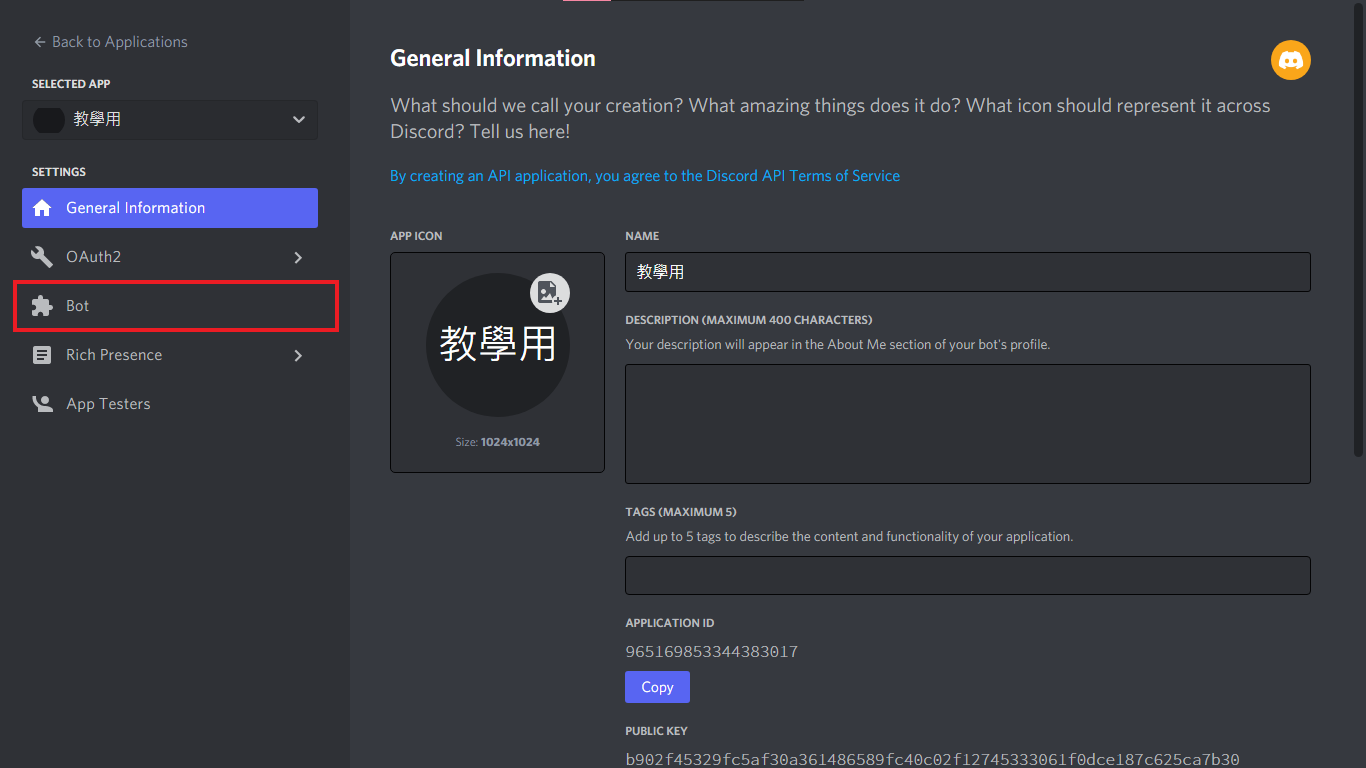Click the App Testers person icon
The image size is (1366, 768).
42,404
